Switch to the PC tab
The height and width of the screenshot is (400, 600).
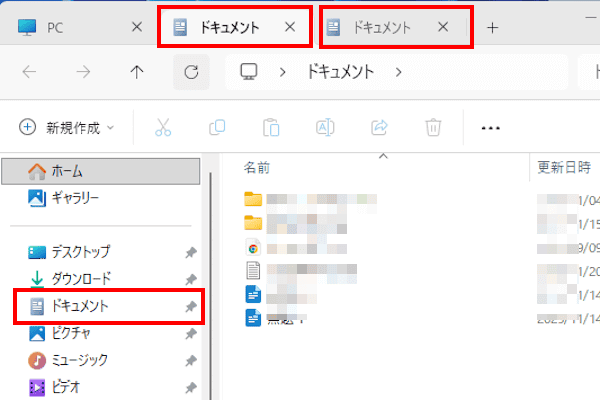pos(77,28)
